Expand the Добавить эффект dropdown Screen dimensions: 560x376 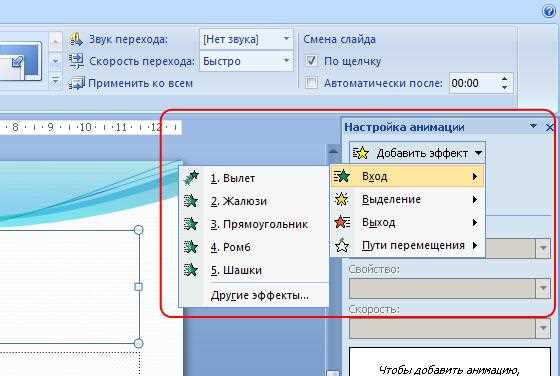coord(479,153)
